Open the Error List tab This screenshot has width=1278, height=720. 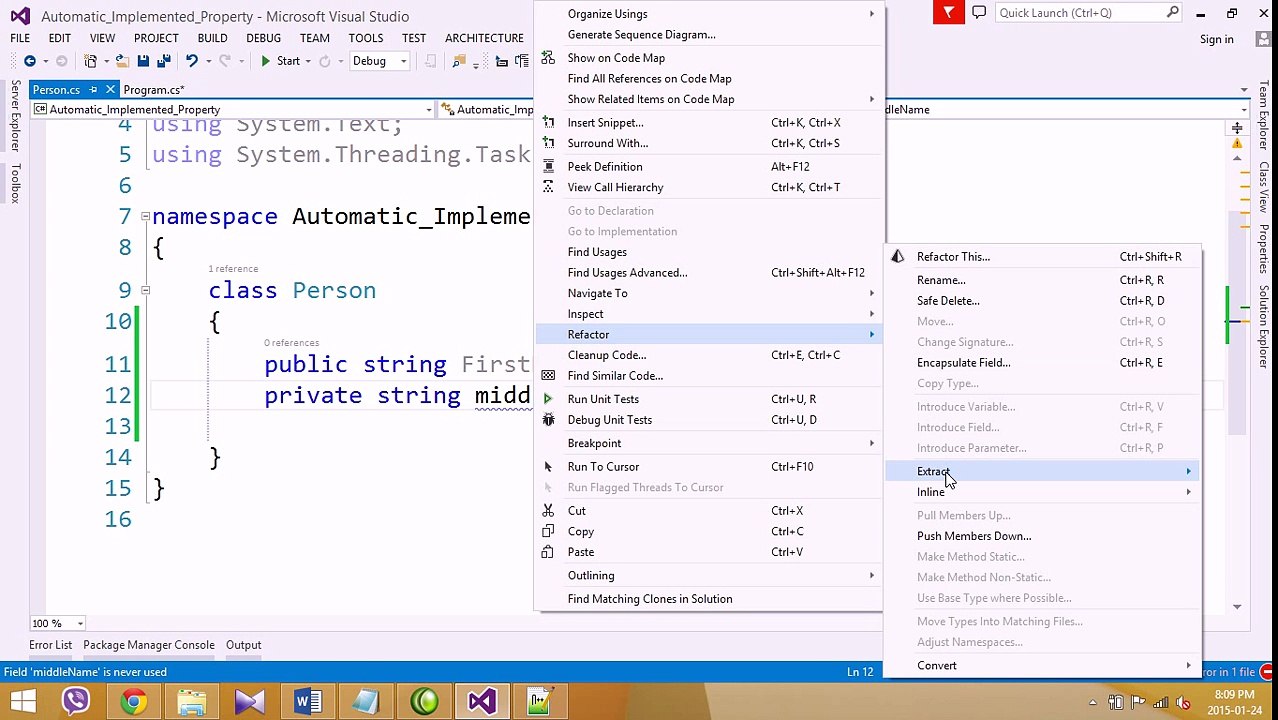pyautogui.click(x=50, y=645)
